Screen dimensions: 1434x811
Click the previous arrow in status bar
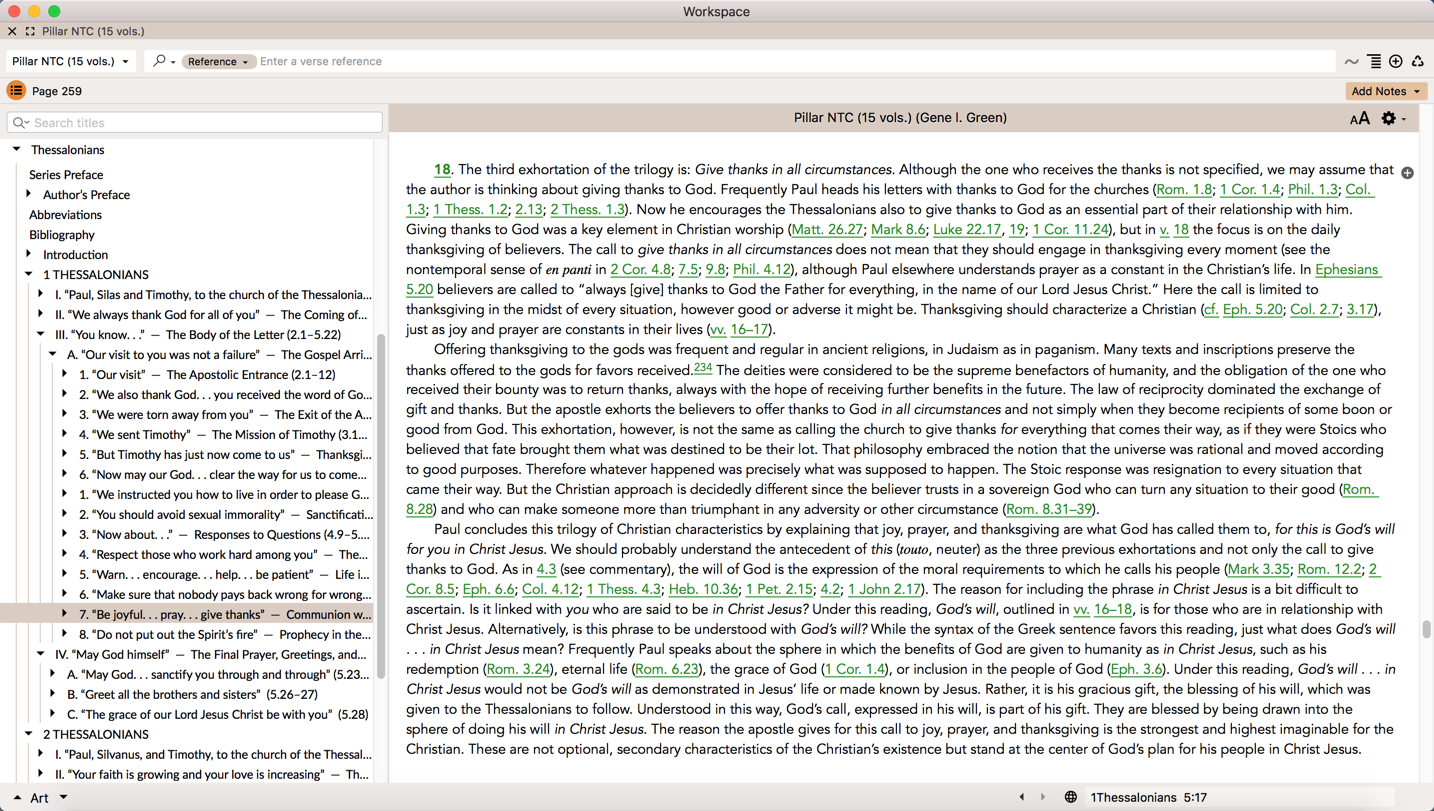pyautogui.click(x=1021, y=797)
